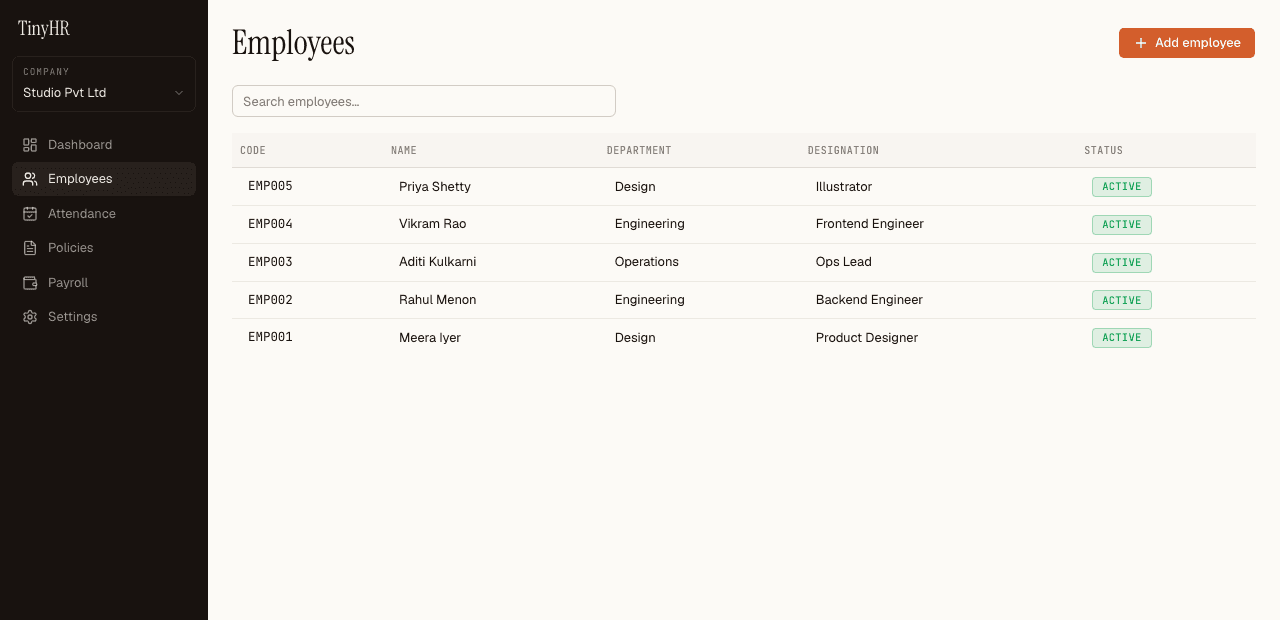The width and height of the screenshot is (1280, 620).
Task: Click the Active badge for Meera Iyer
Action: click(1122, 338)
